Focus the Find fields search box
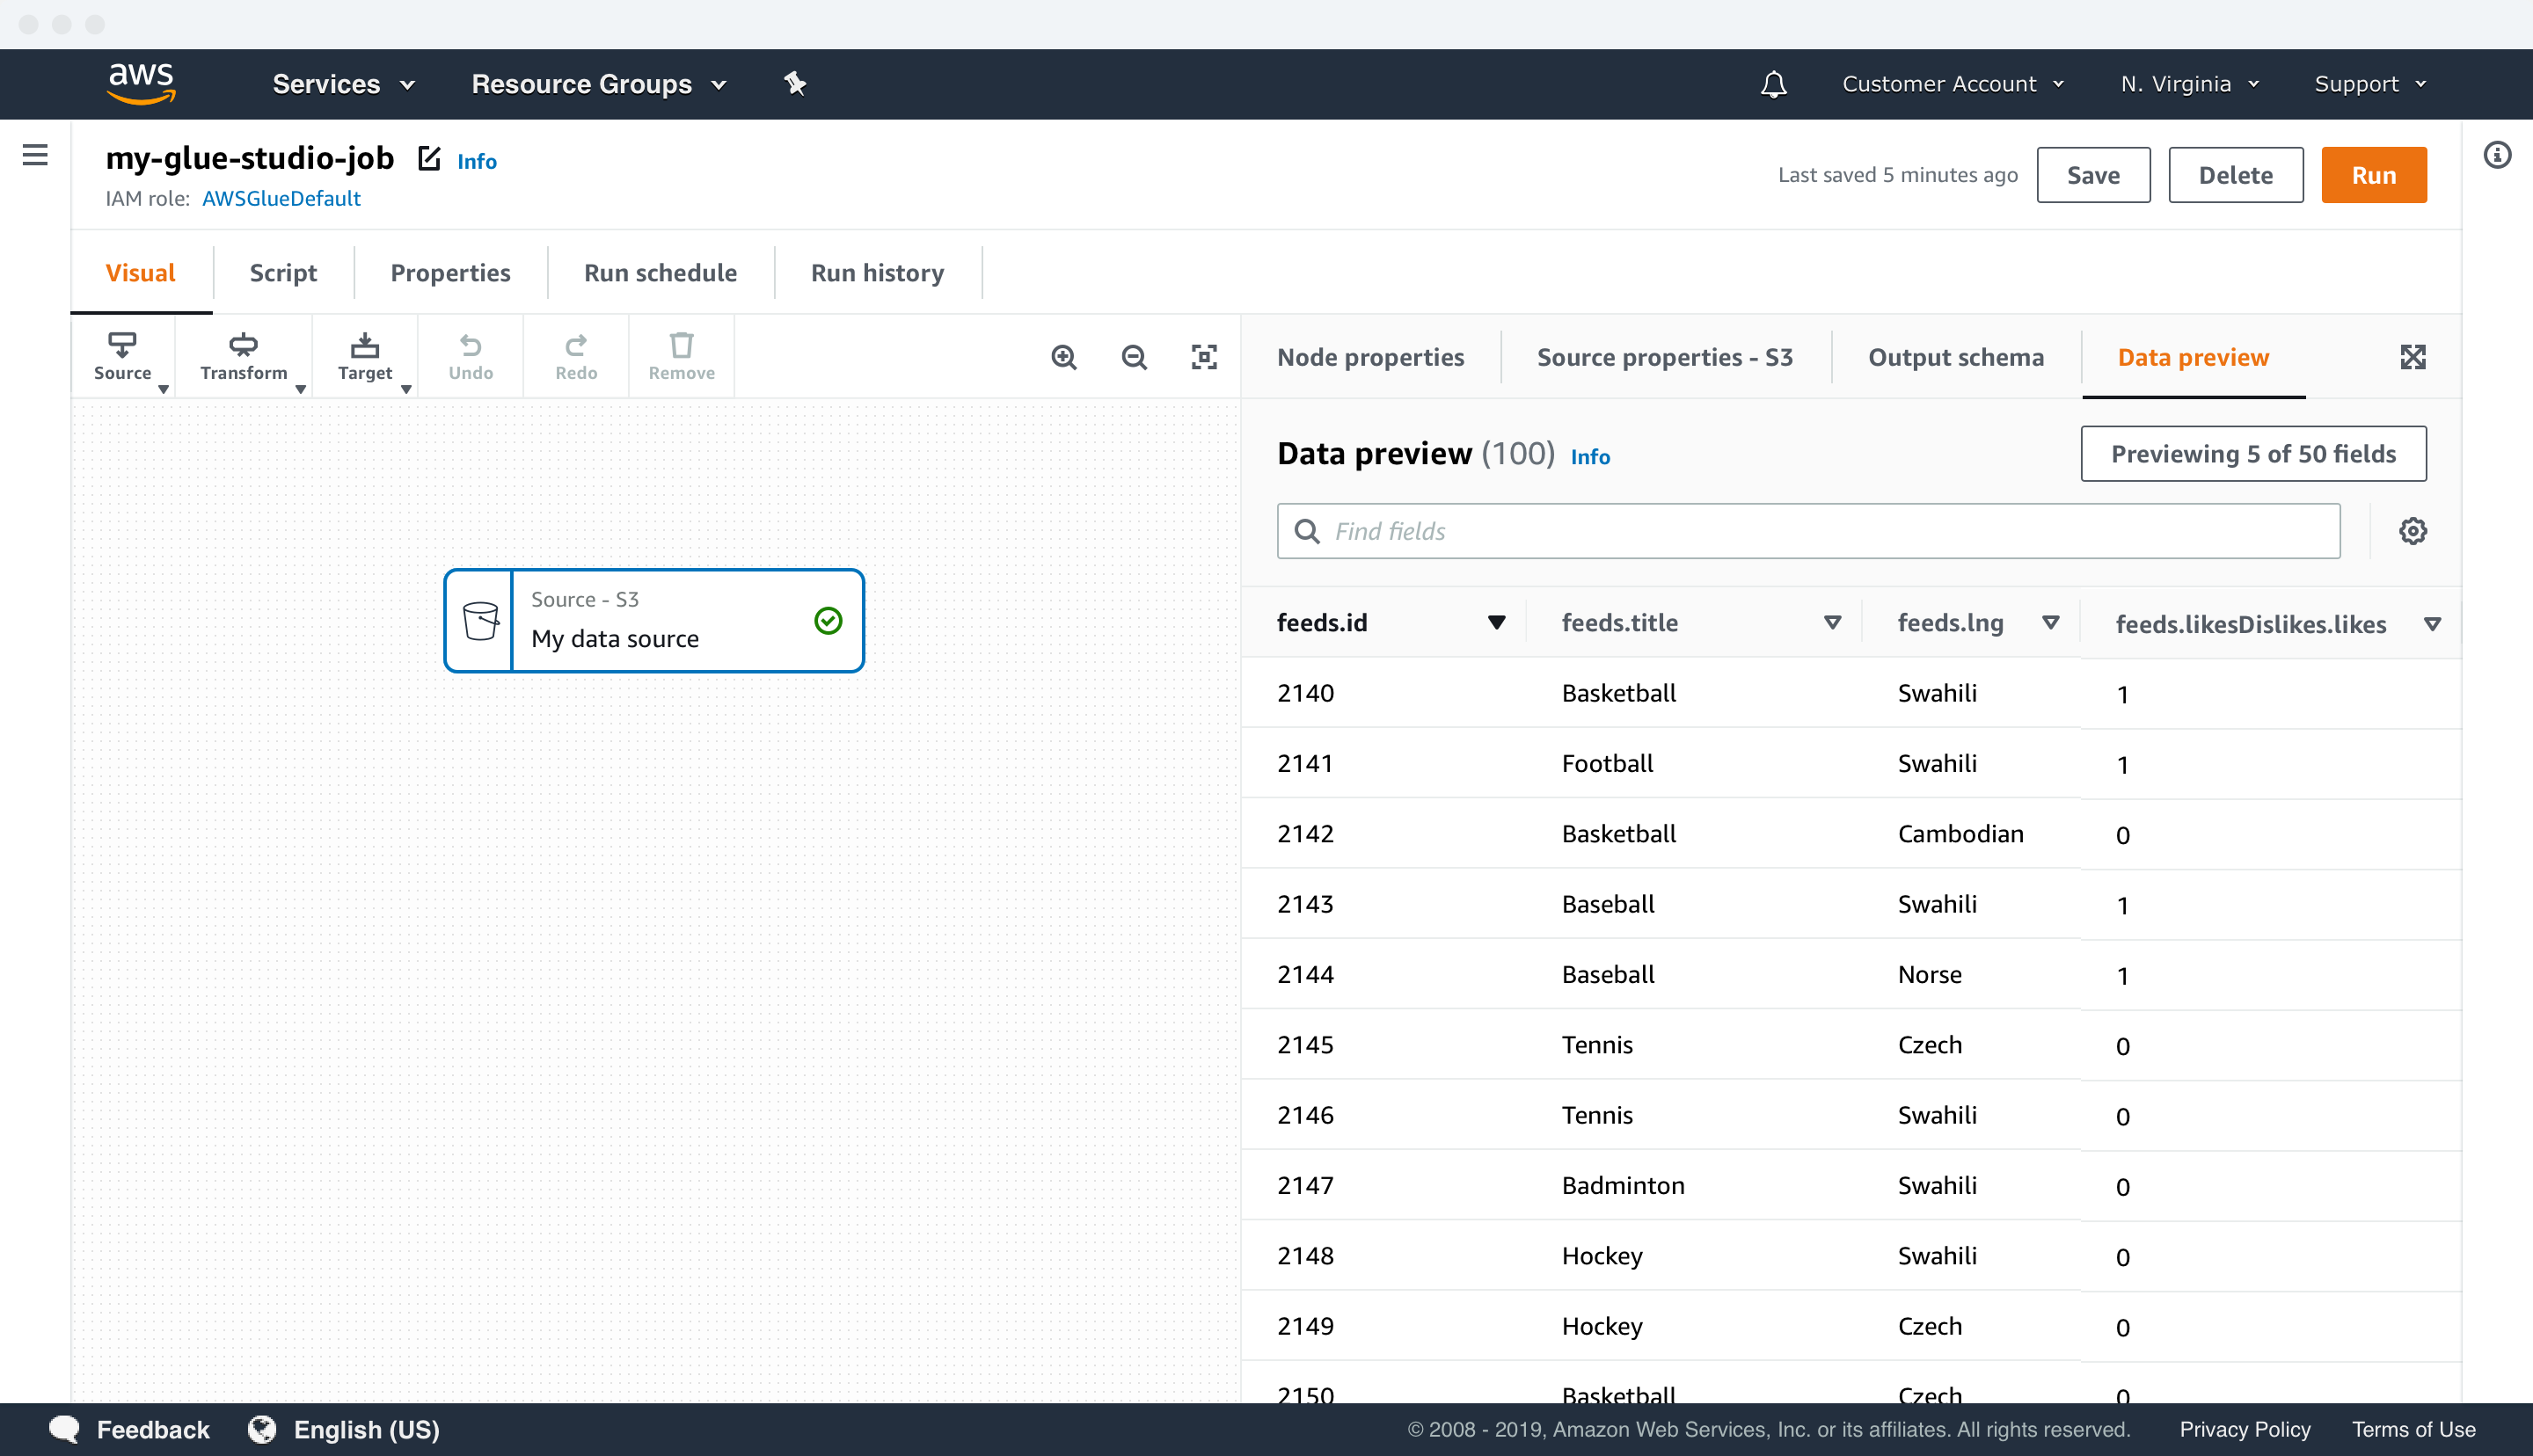The height and width of the screenshot is (1456, 2533). coord(1808,531)
